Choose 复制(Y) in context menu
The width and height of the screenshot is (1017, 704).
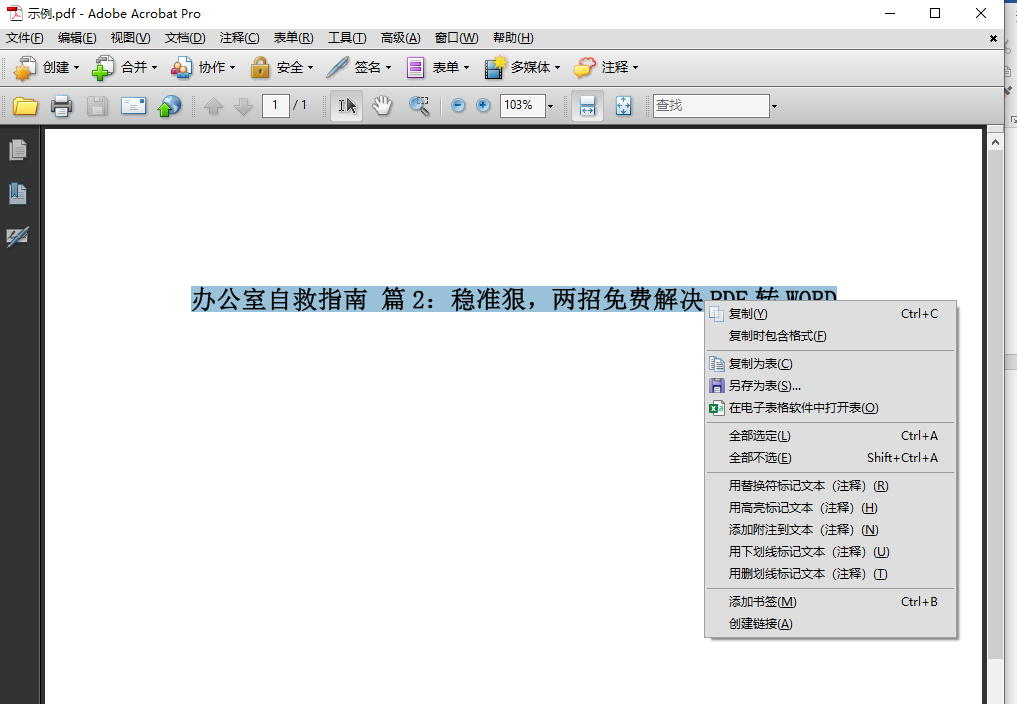tap(830, 314)
